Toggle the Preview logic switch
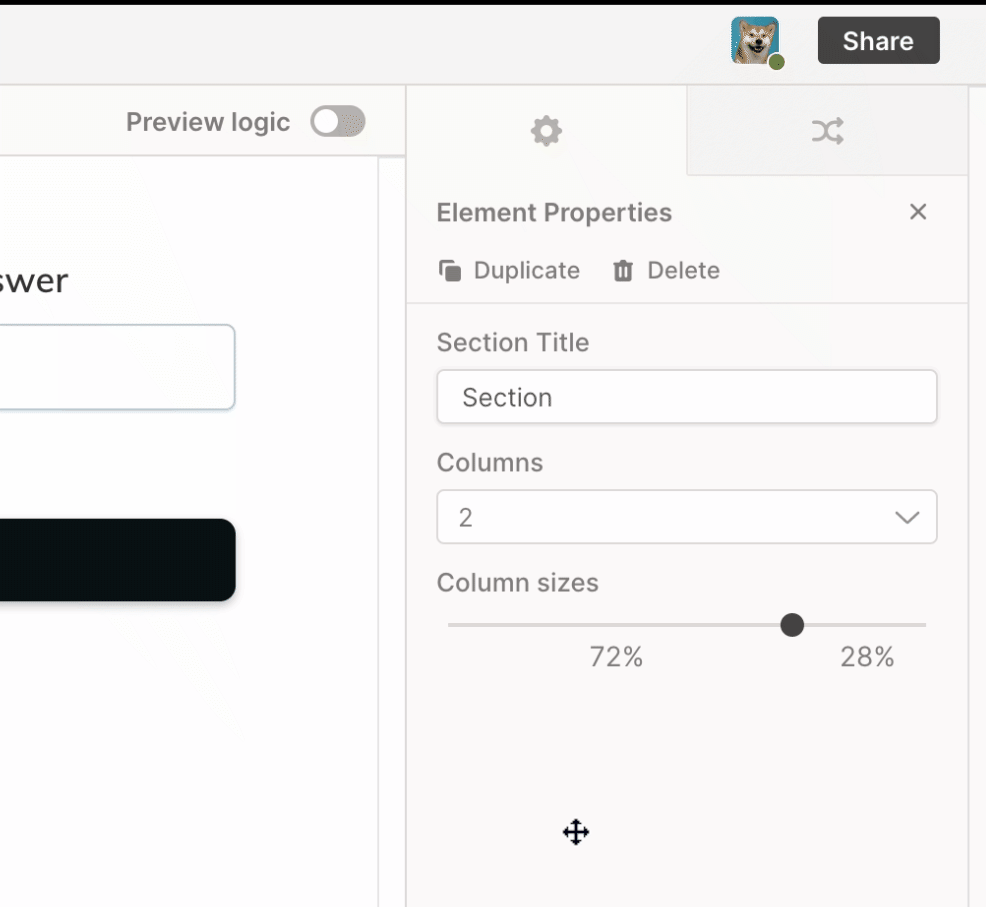 click(x=338, y=121)
